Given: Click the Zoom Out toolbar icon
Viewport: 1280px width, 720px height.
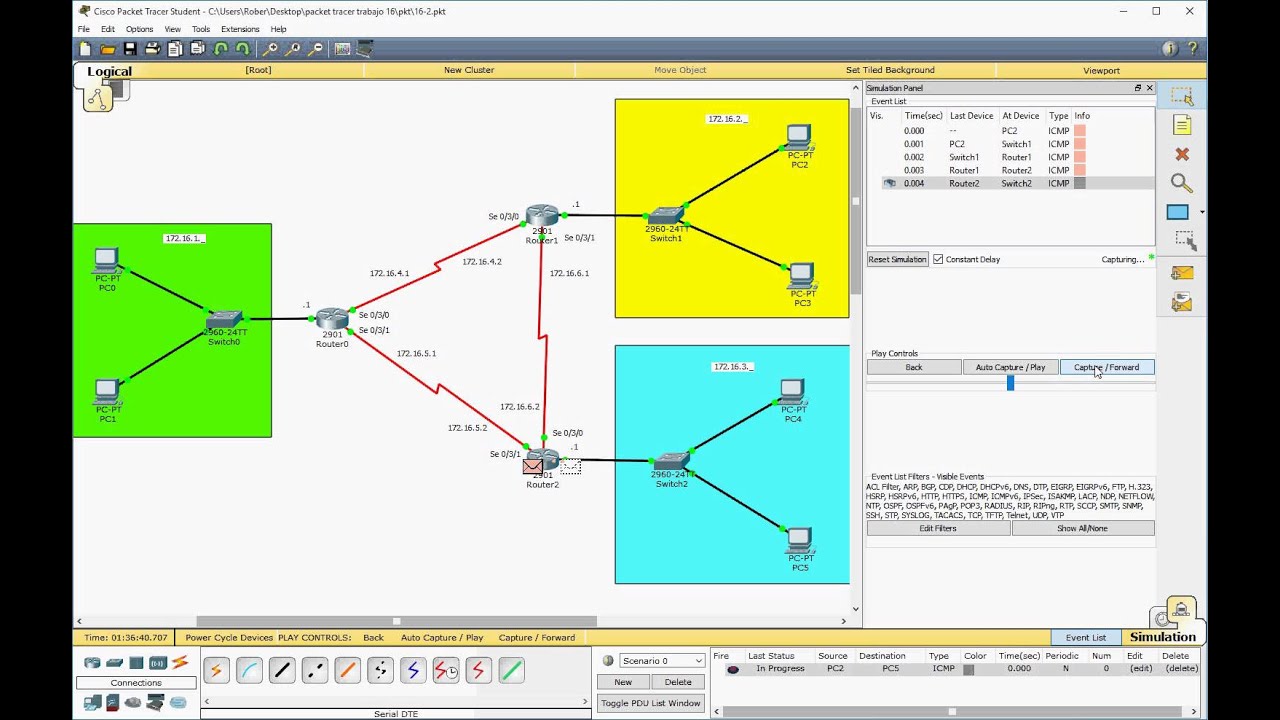Looking at the screenshot, I should coord(316,49).
